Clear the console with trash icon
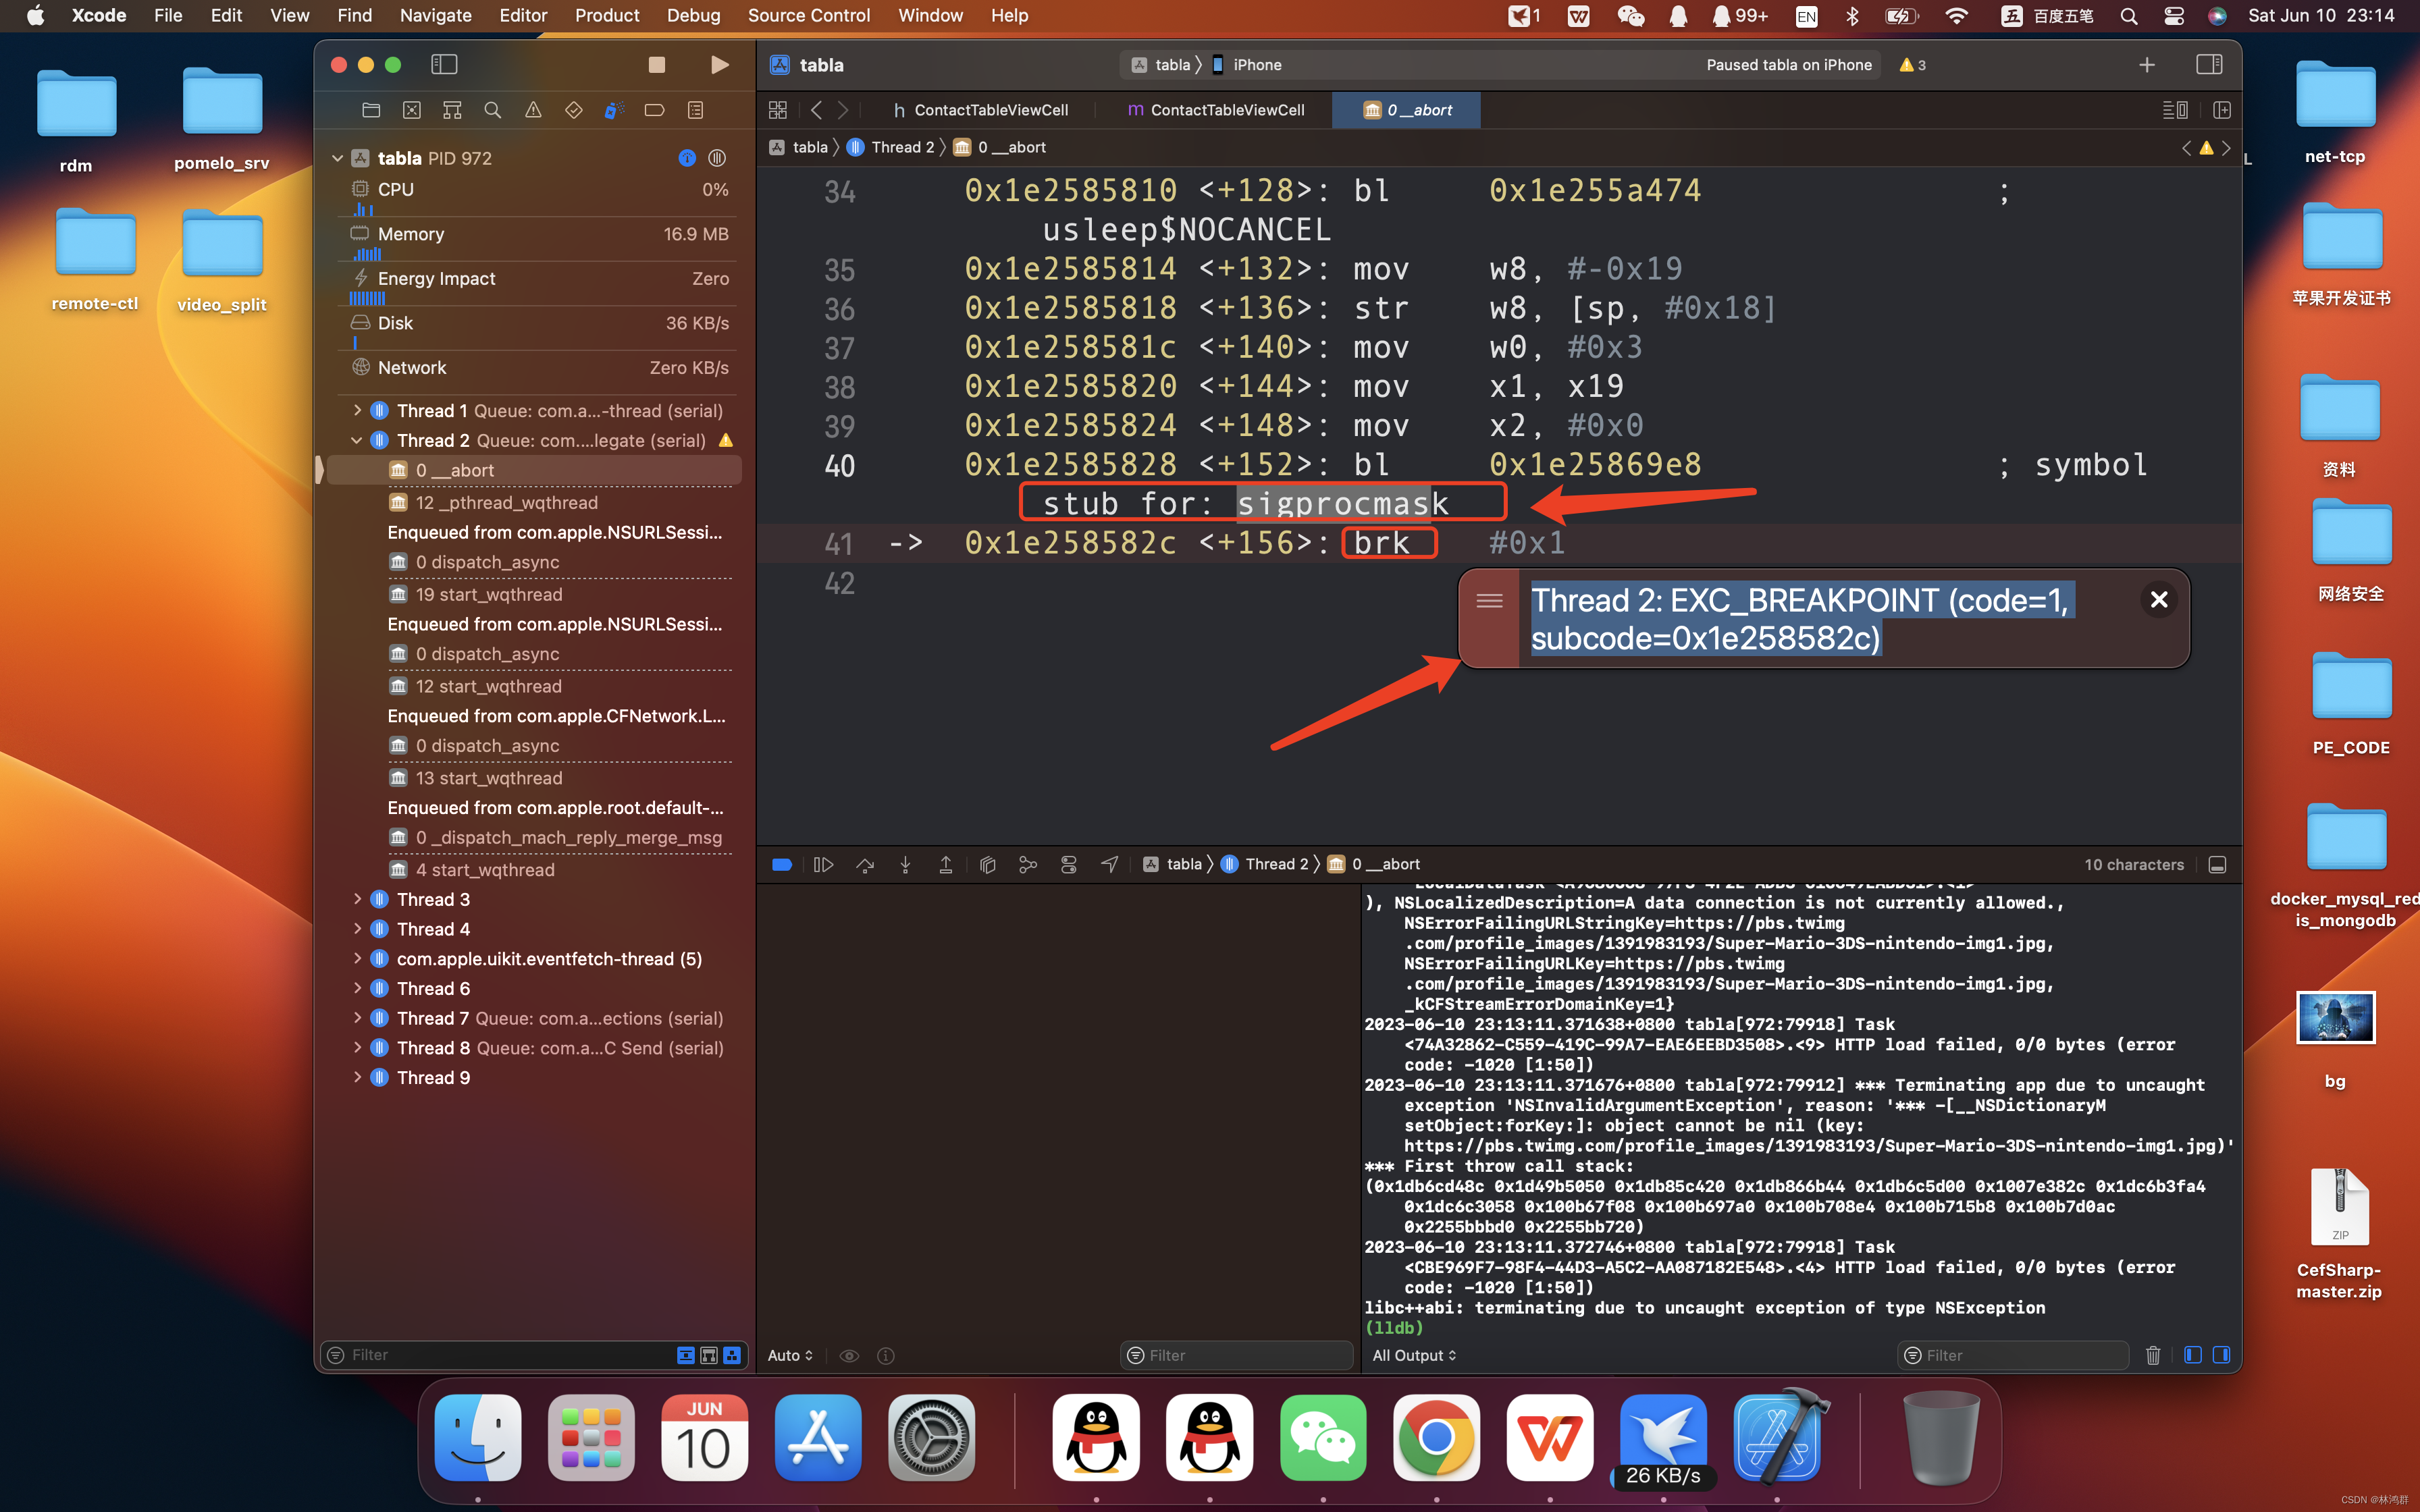This screenshot has width=2420, height=1512. coord(2153,1355)
